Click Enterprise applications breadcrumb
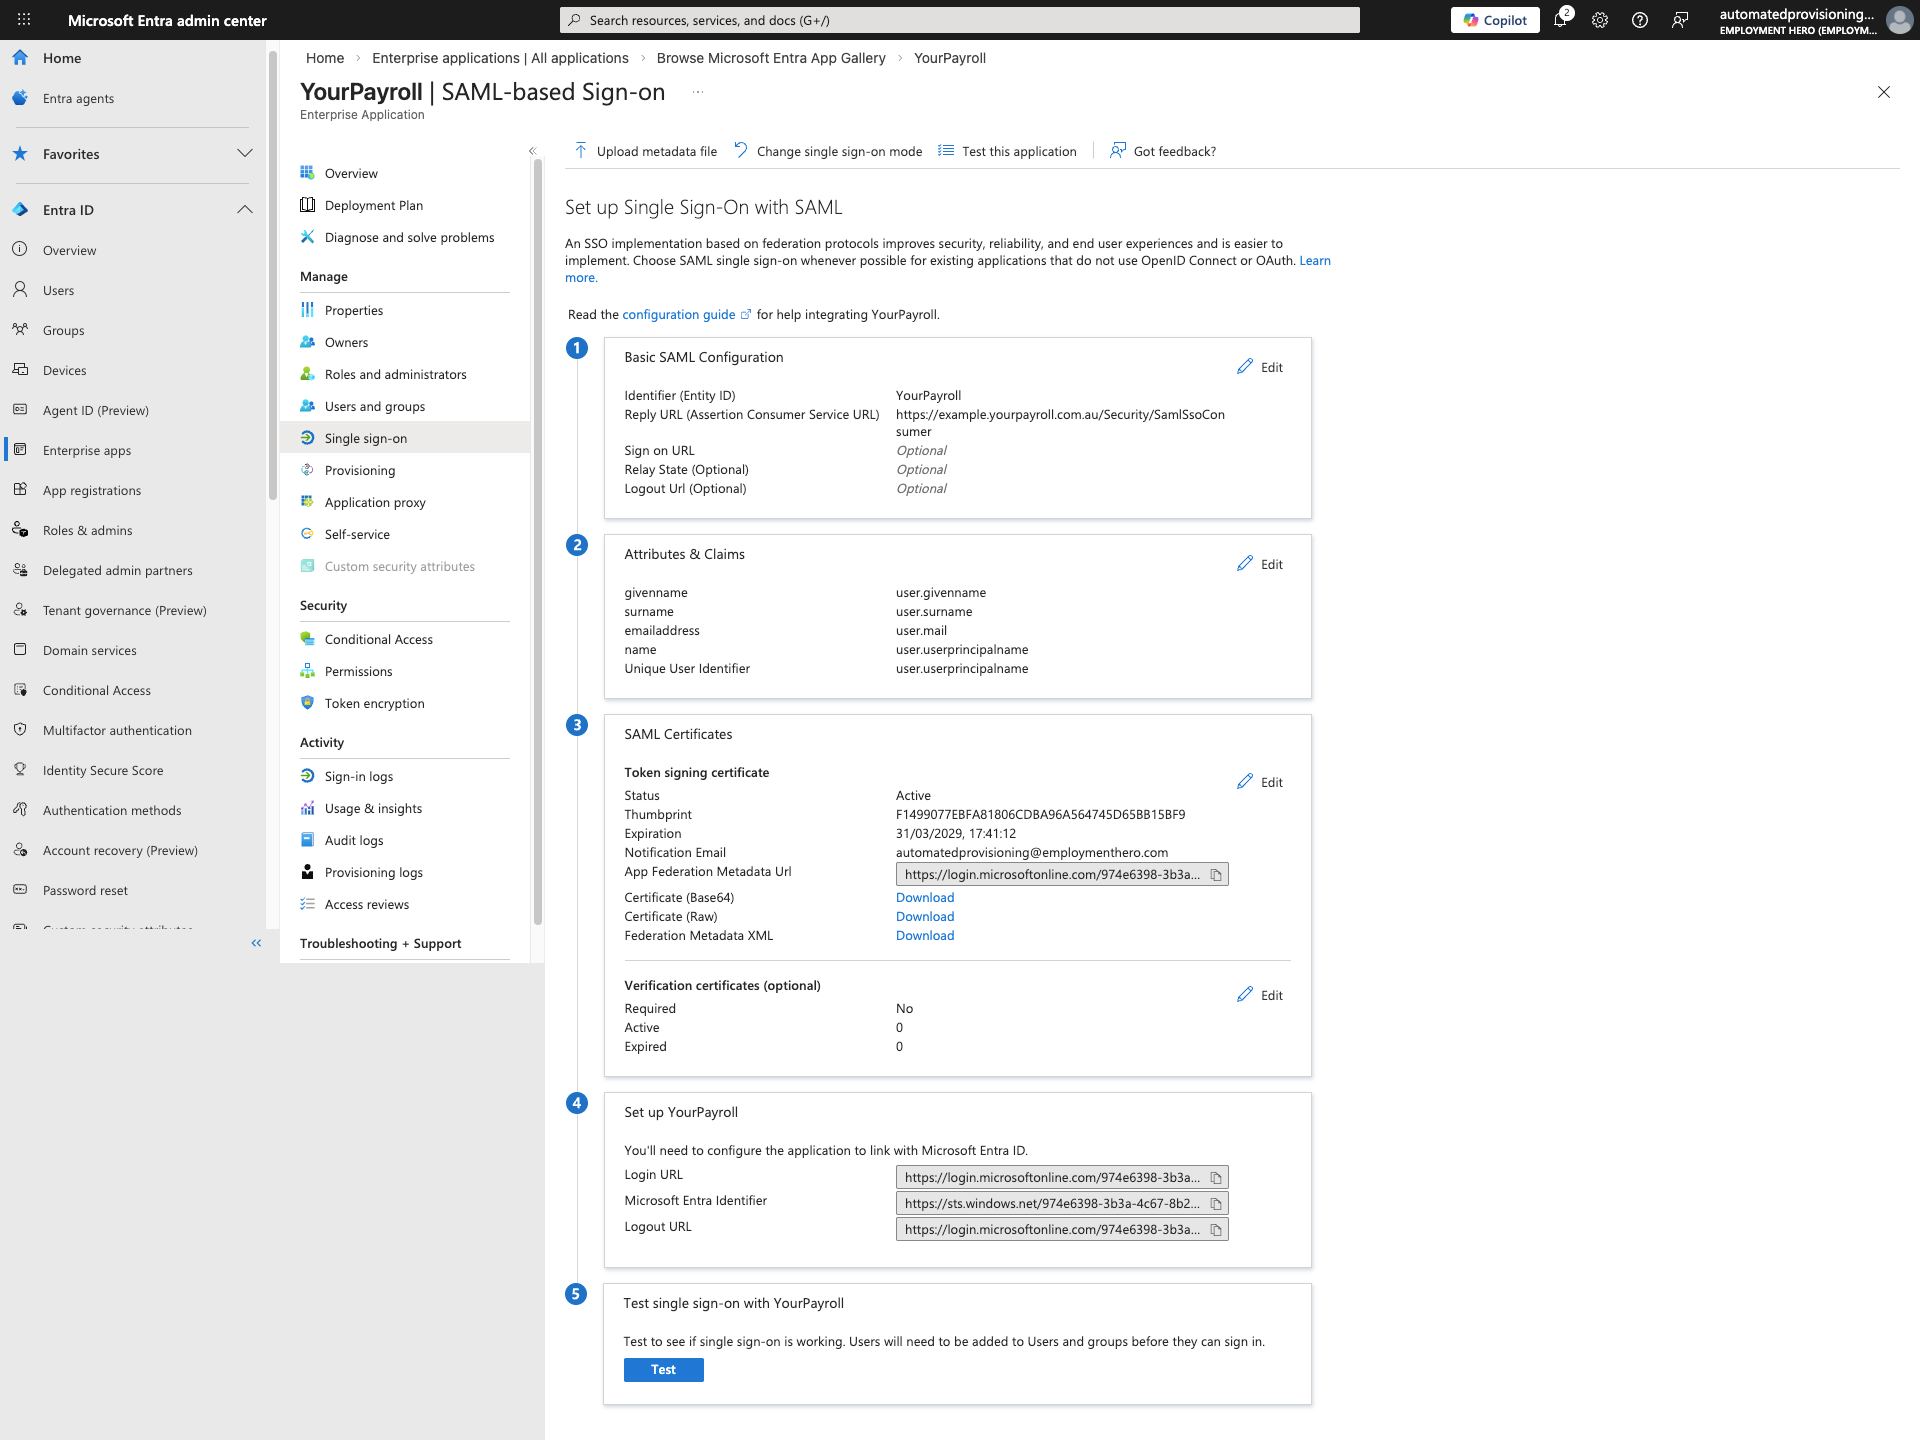Image resolution: width=1920 pixels, height=1440 pixels. click(x=500, y=58)
